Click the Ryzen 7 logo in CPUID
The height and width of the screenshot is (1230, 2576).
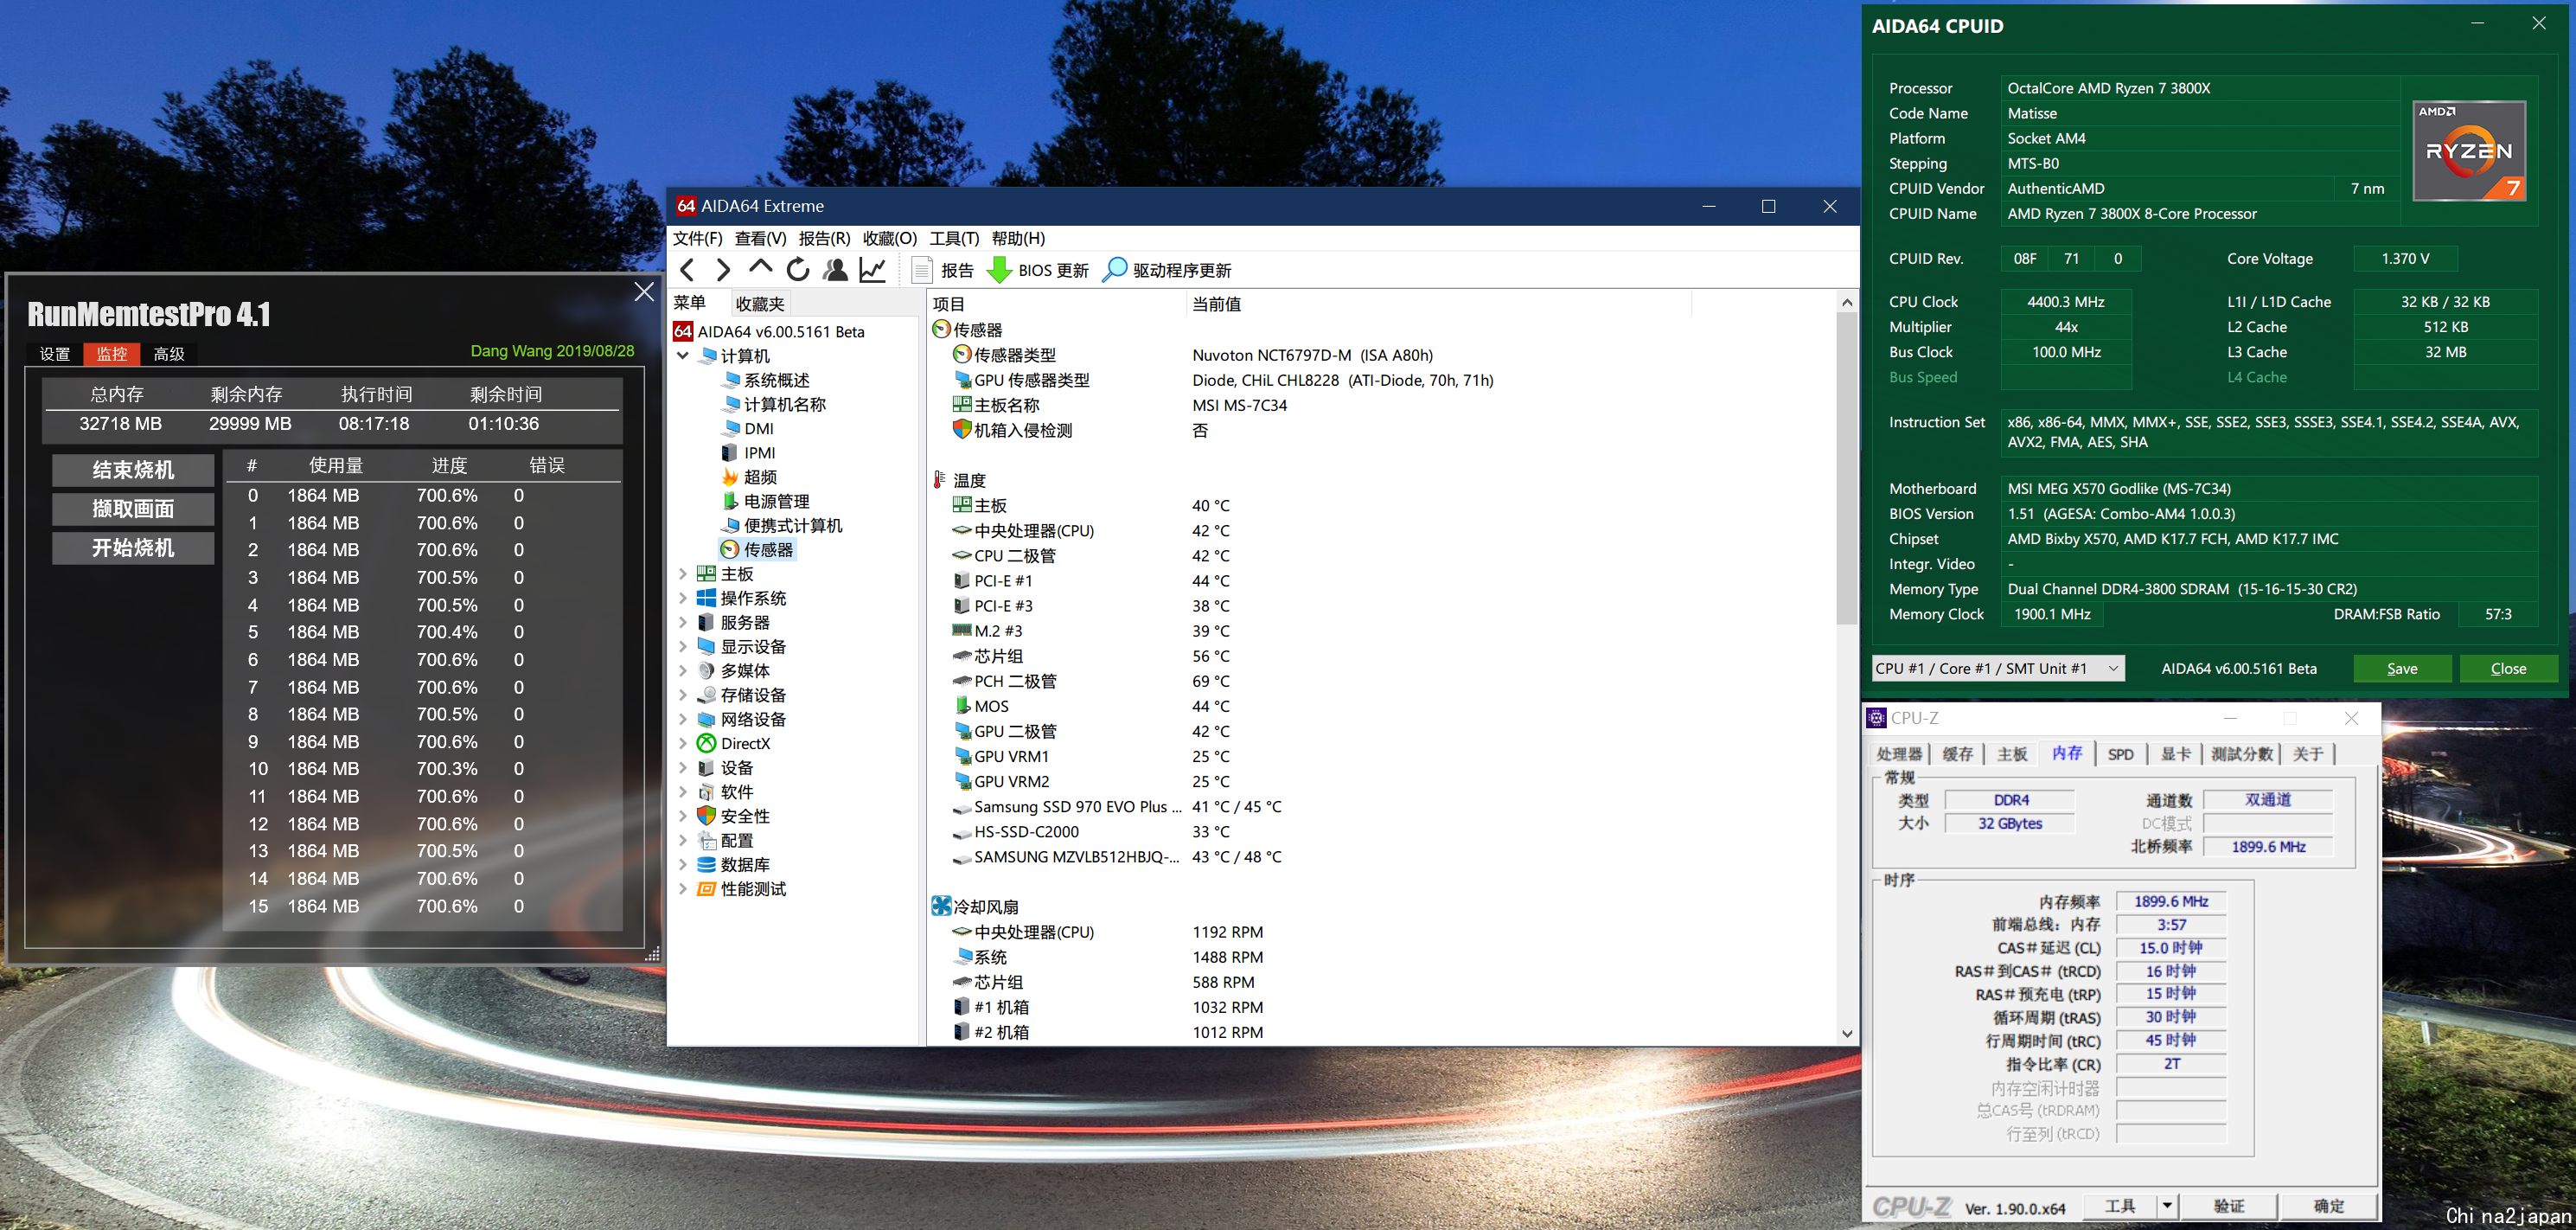[2469, 151]
